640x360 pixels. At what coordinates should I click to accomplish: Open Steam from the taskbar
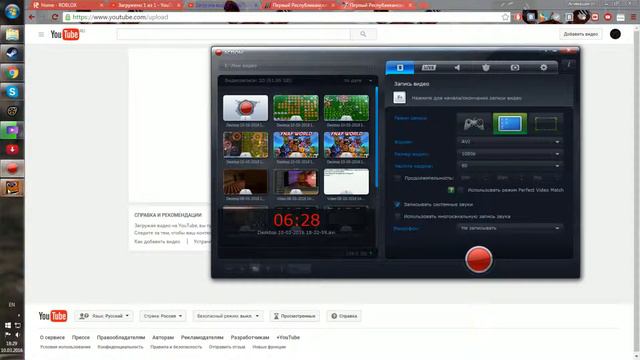pos(12,54)
